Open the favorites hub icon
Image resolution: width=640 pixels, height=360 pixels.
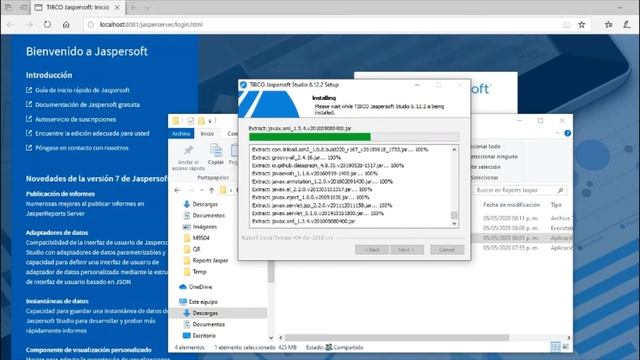coord(609,24)
